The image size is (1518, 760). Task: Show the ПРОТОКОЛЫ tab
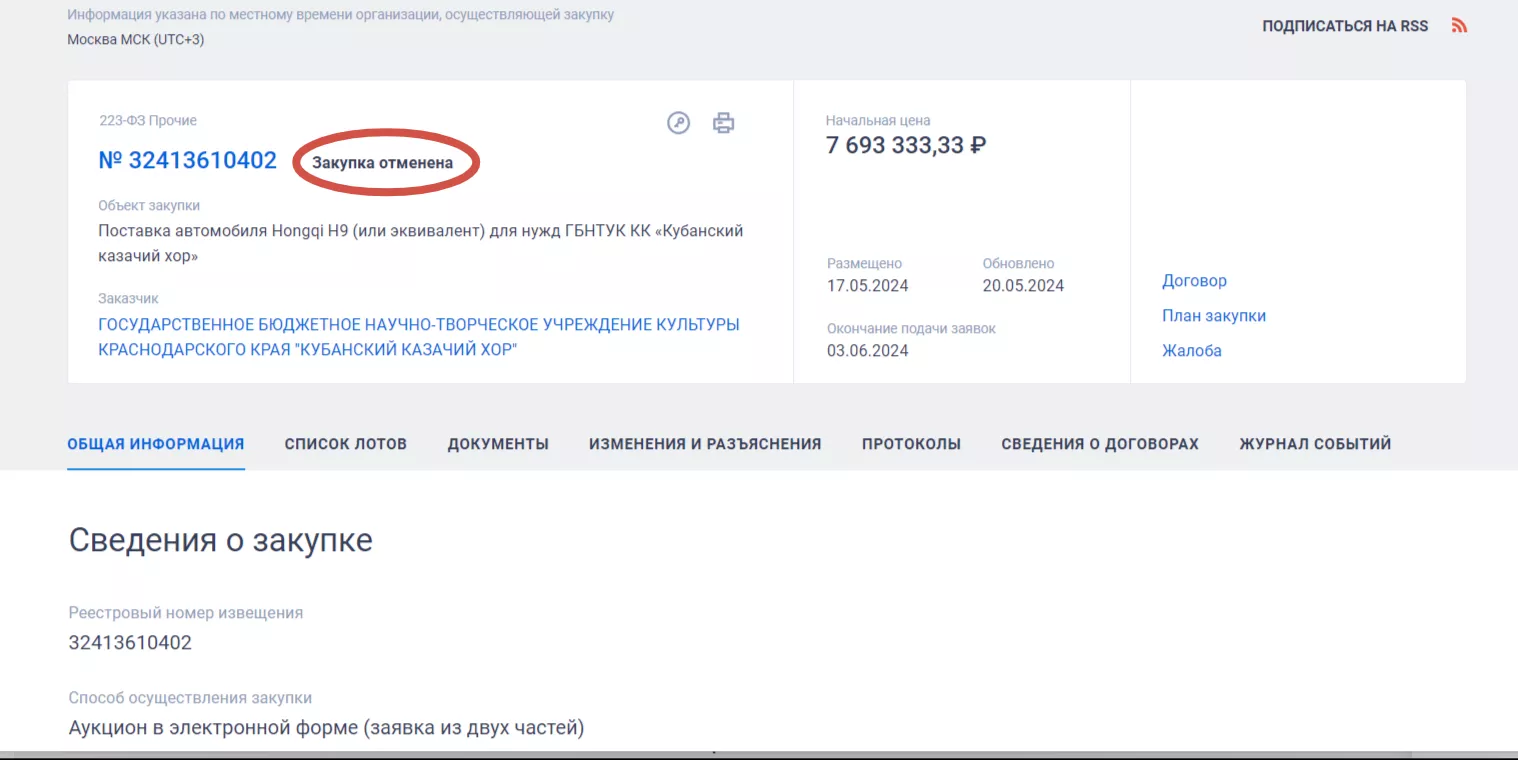pyautogui.click(x=911, y=444)
